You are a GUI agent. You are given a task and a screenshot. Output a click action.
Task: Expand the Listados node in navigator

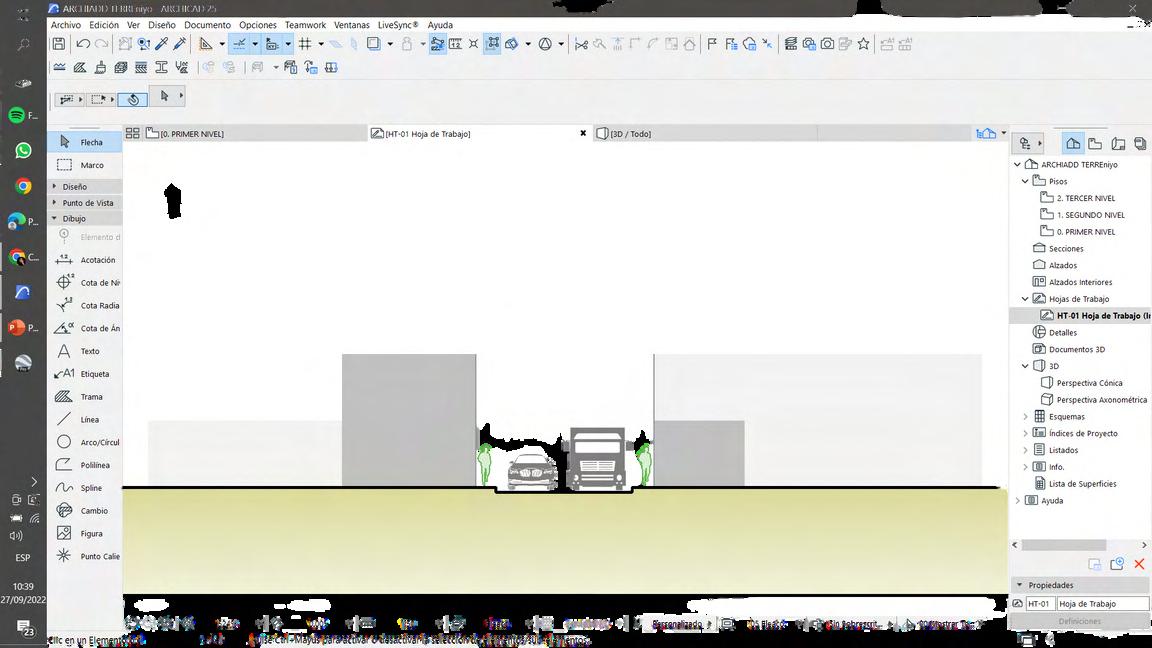(x=1026, y=450)
